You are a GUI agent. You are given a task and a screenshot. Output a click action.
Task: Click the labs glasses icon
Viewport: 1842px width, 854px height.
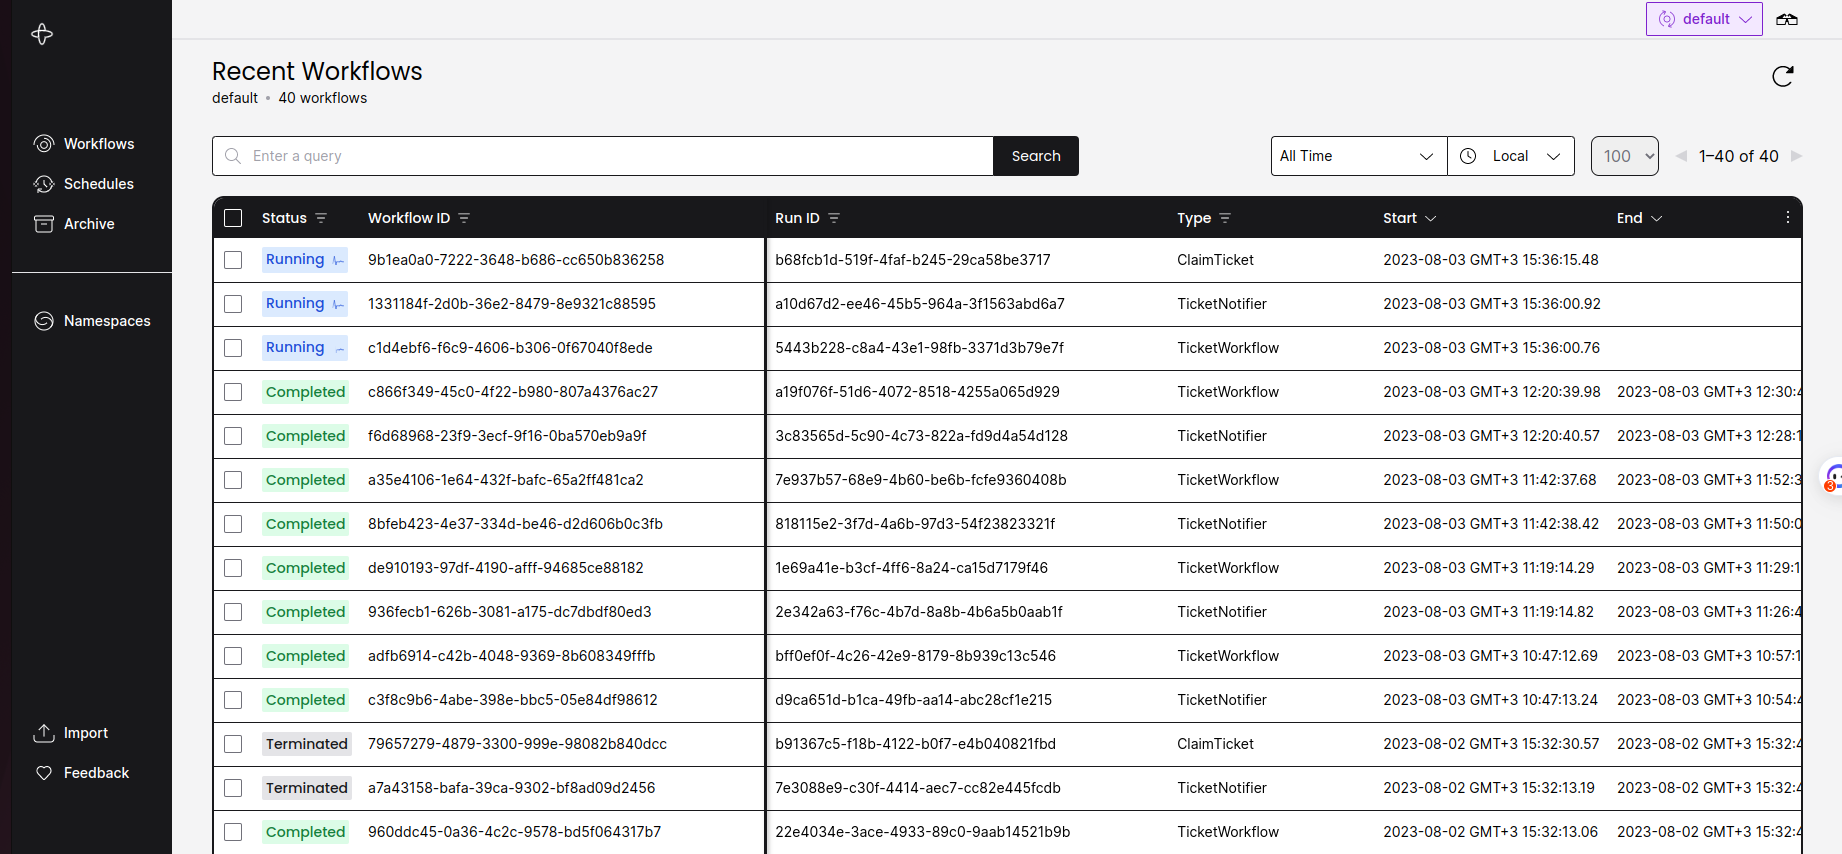(x=1787, y=19)
